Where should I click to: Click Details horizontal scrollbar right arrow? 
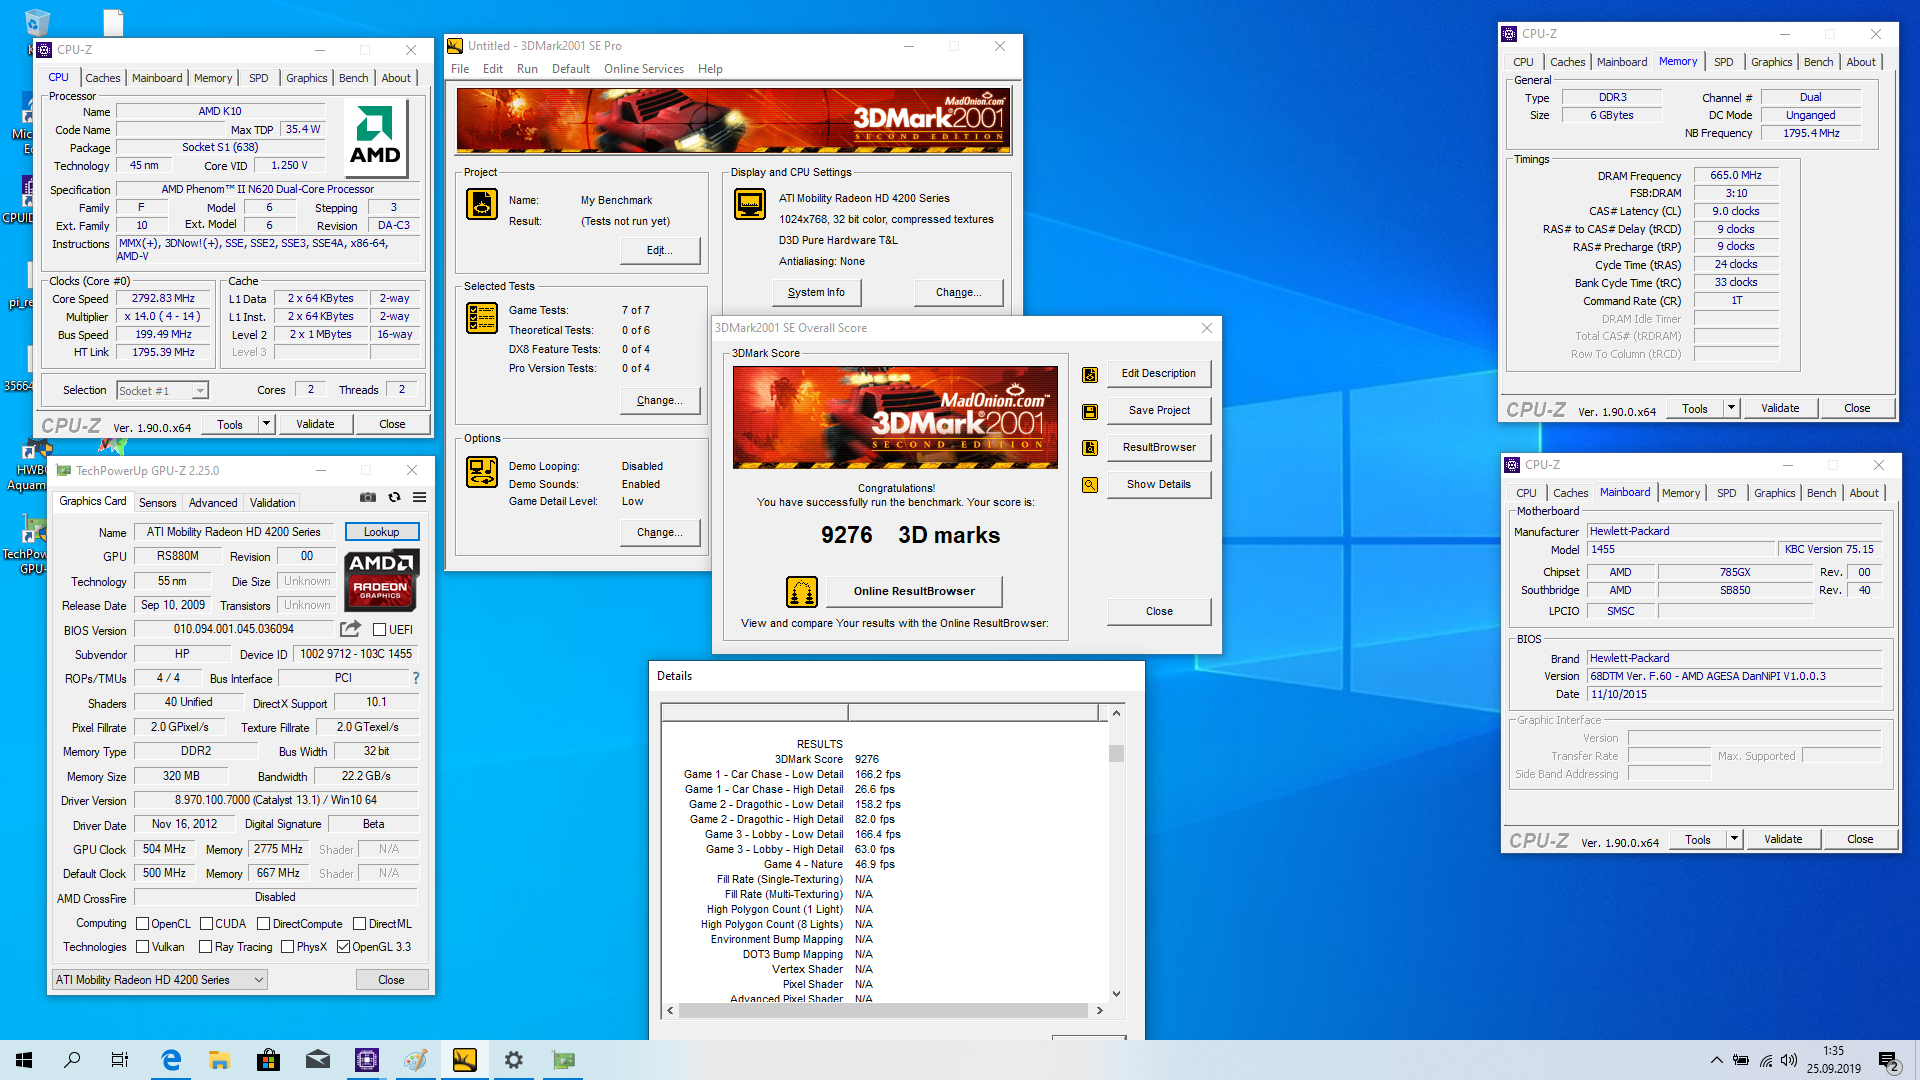point(1099,1011)
